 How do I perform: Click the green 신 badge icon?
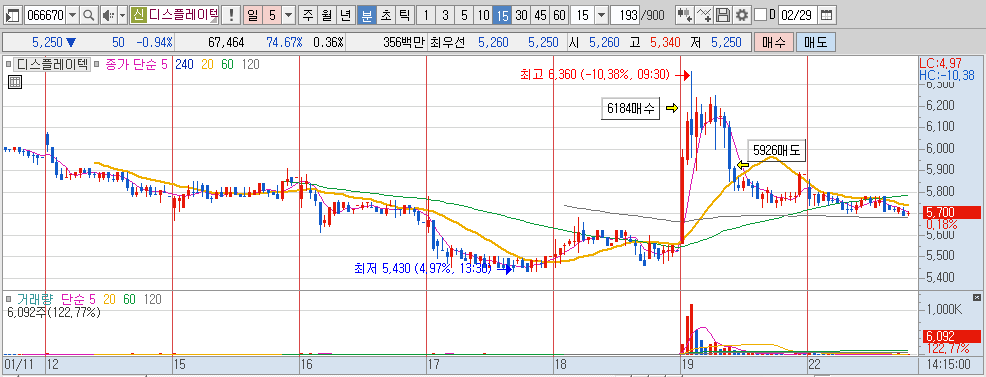click(138, 15)
